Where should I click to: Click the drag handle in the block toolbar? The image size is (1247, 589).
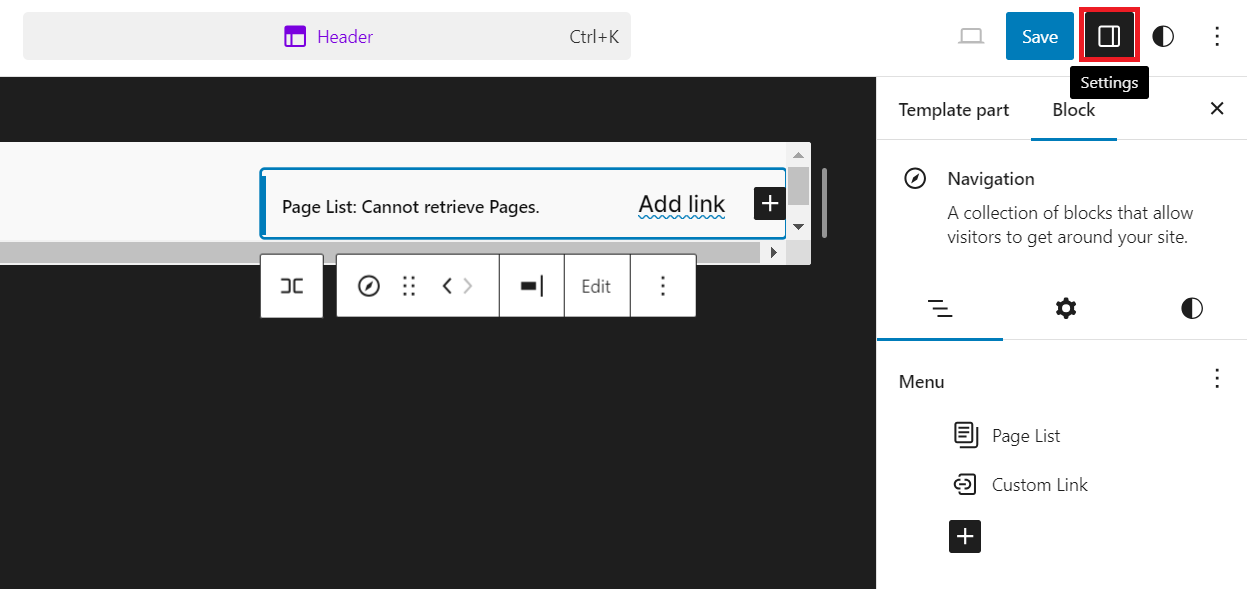pyautogui.click(x=408, y=285)
